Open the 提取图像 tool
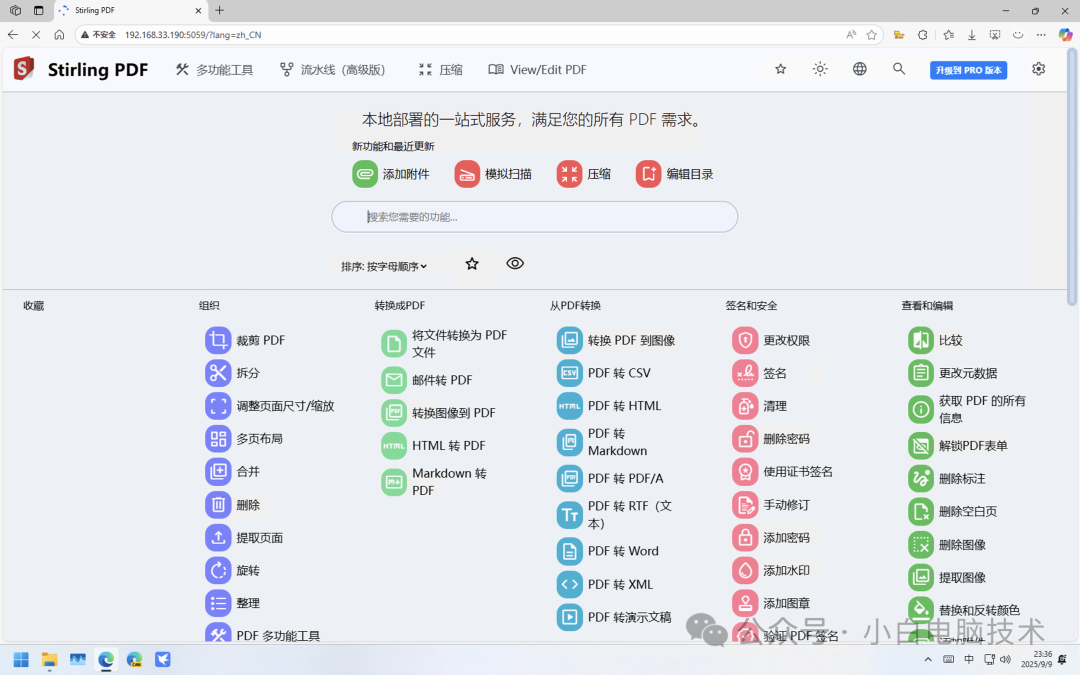This screenshot has width=1080, height=675. (x=948, y=577)
